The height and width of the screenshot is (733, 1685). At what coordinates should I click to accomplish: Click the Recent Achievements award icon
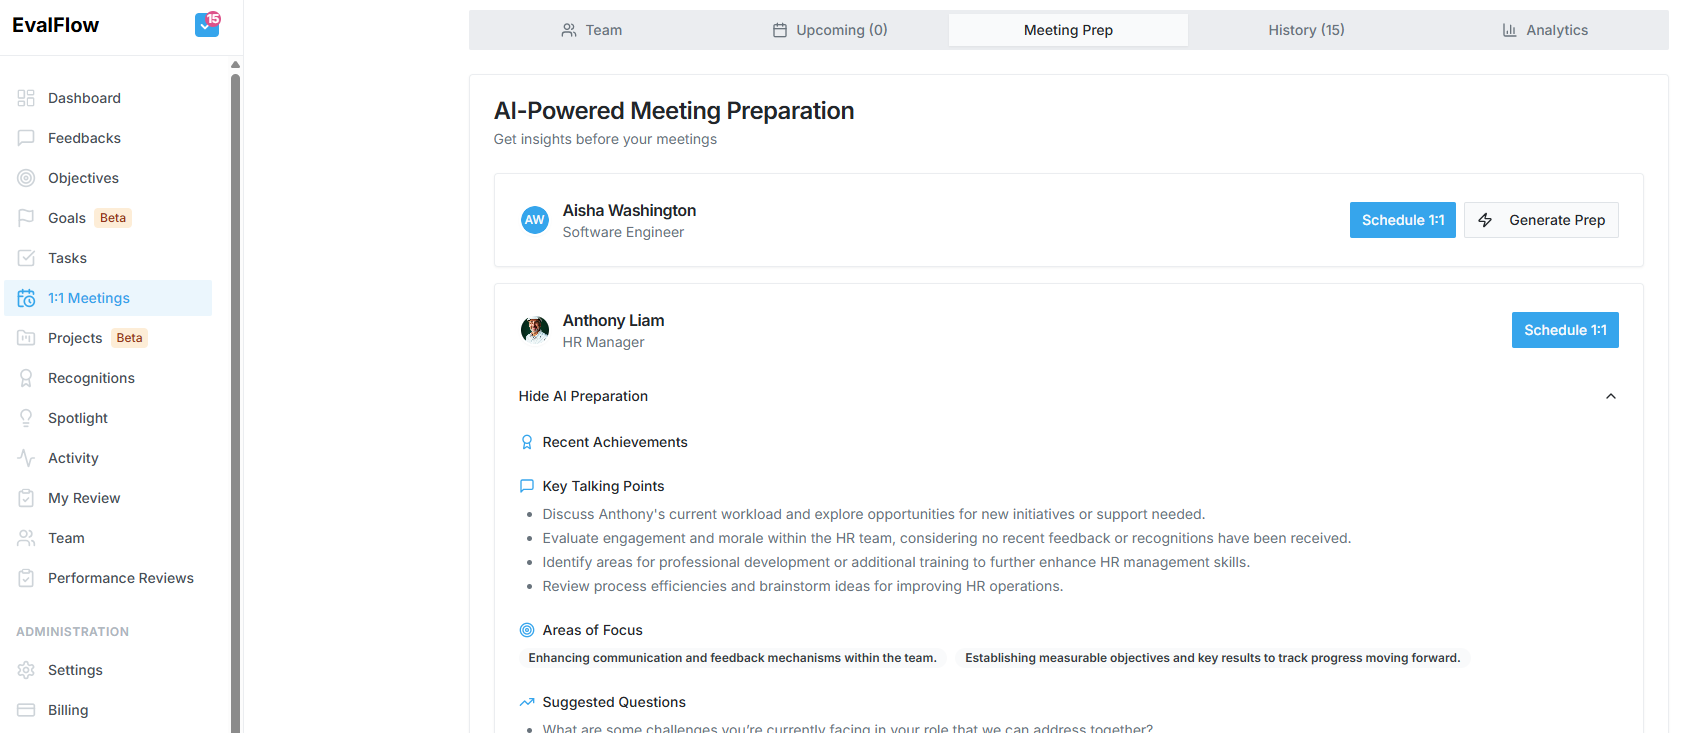point(527,442)
